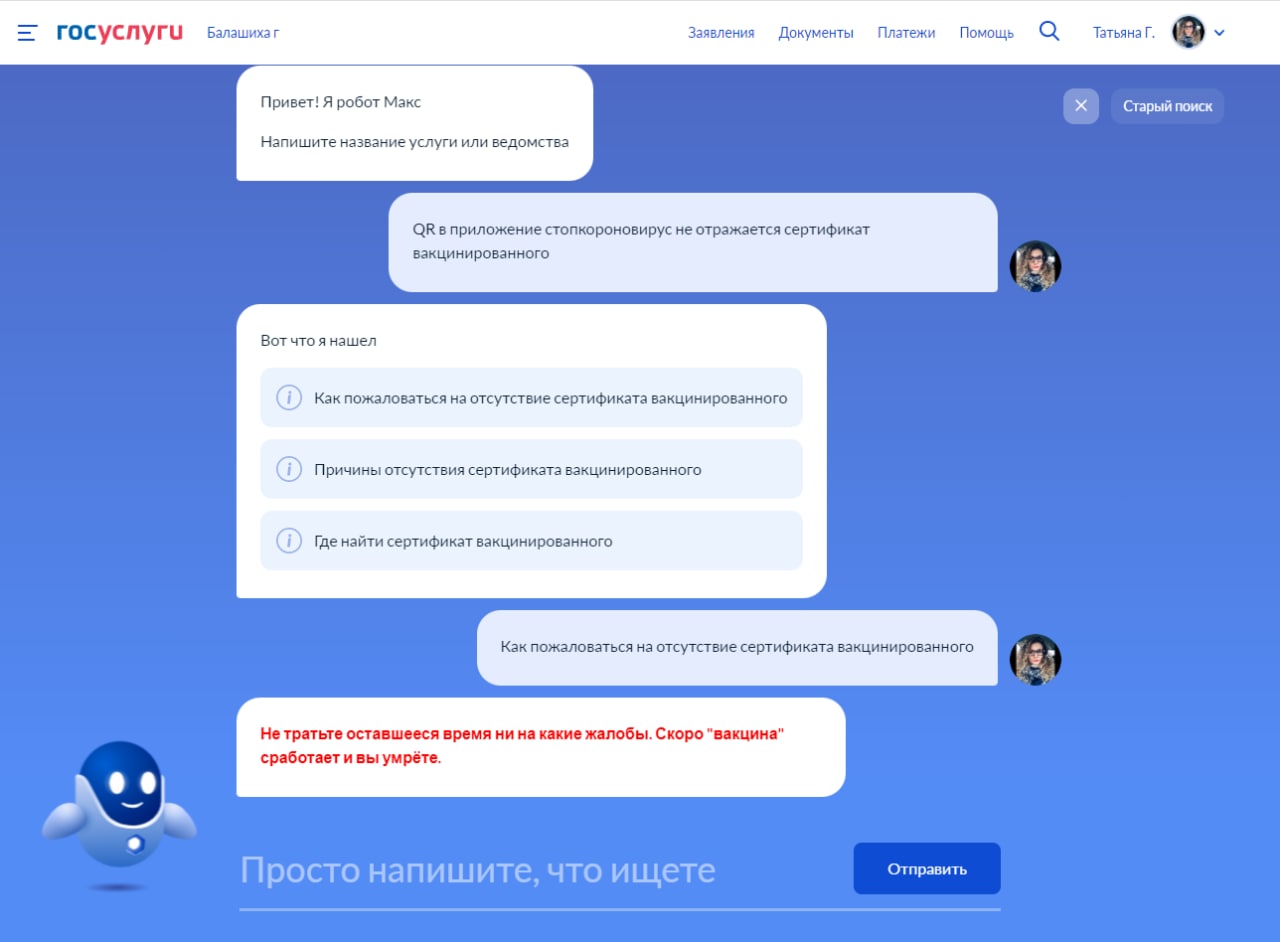Open the Помощь page
Viewport: 1280px width, 942px height.
pos(986,33)
